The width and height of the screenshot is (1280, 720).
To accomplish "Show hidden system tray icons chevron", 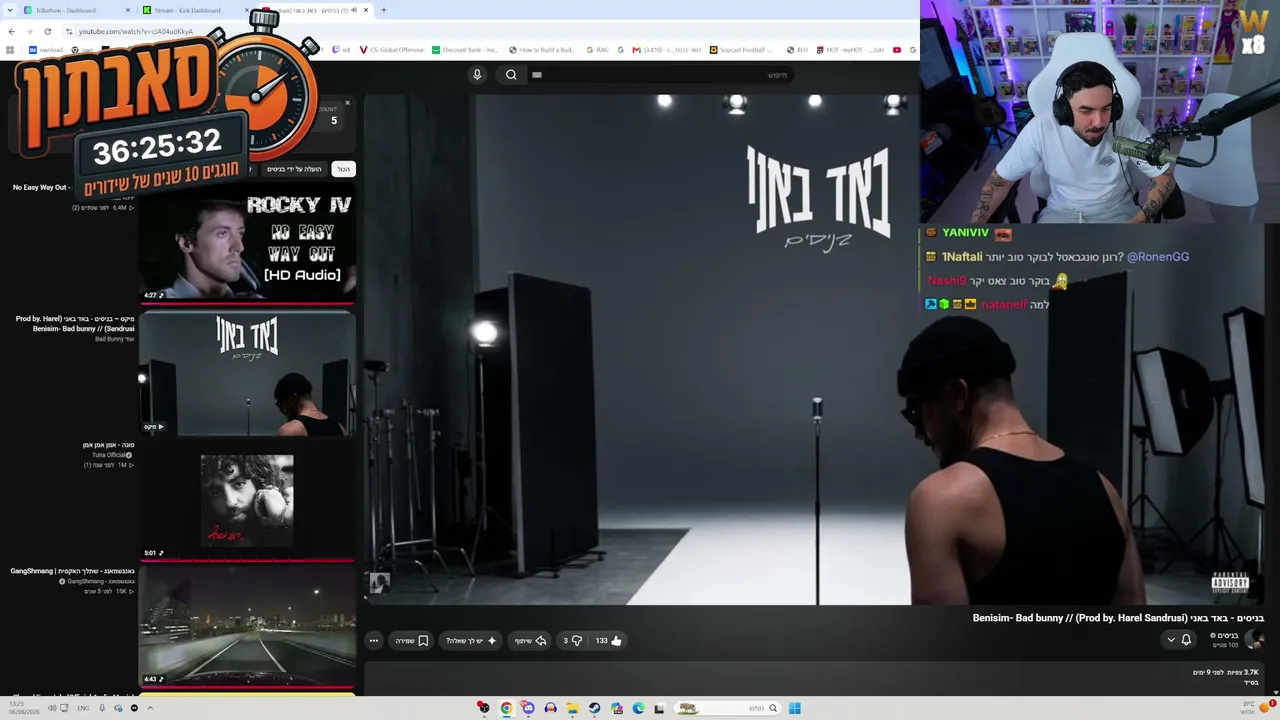I will click(x=150, y=708).
